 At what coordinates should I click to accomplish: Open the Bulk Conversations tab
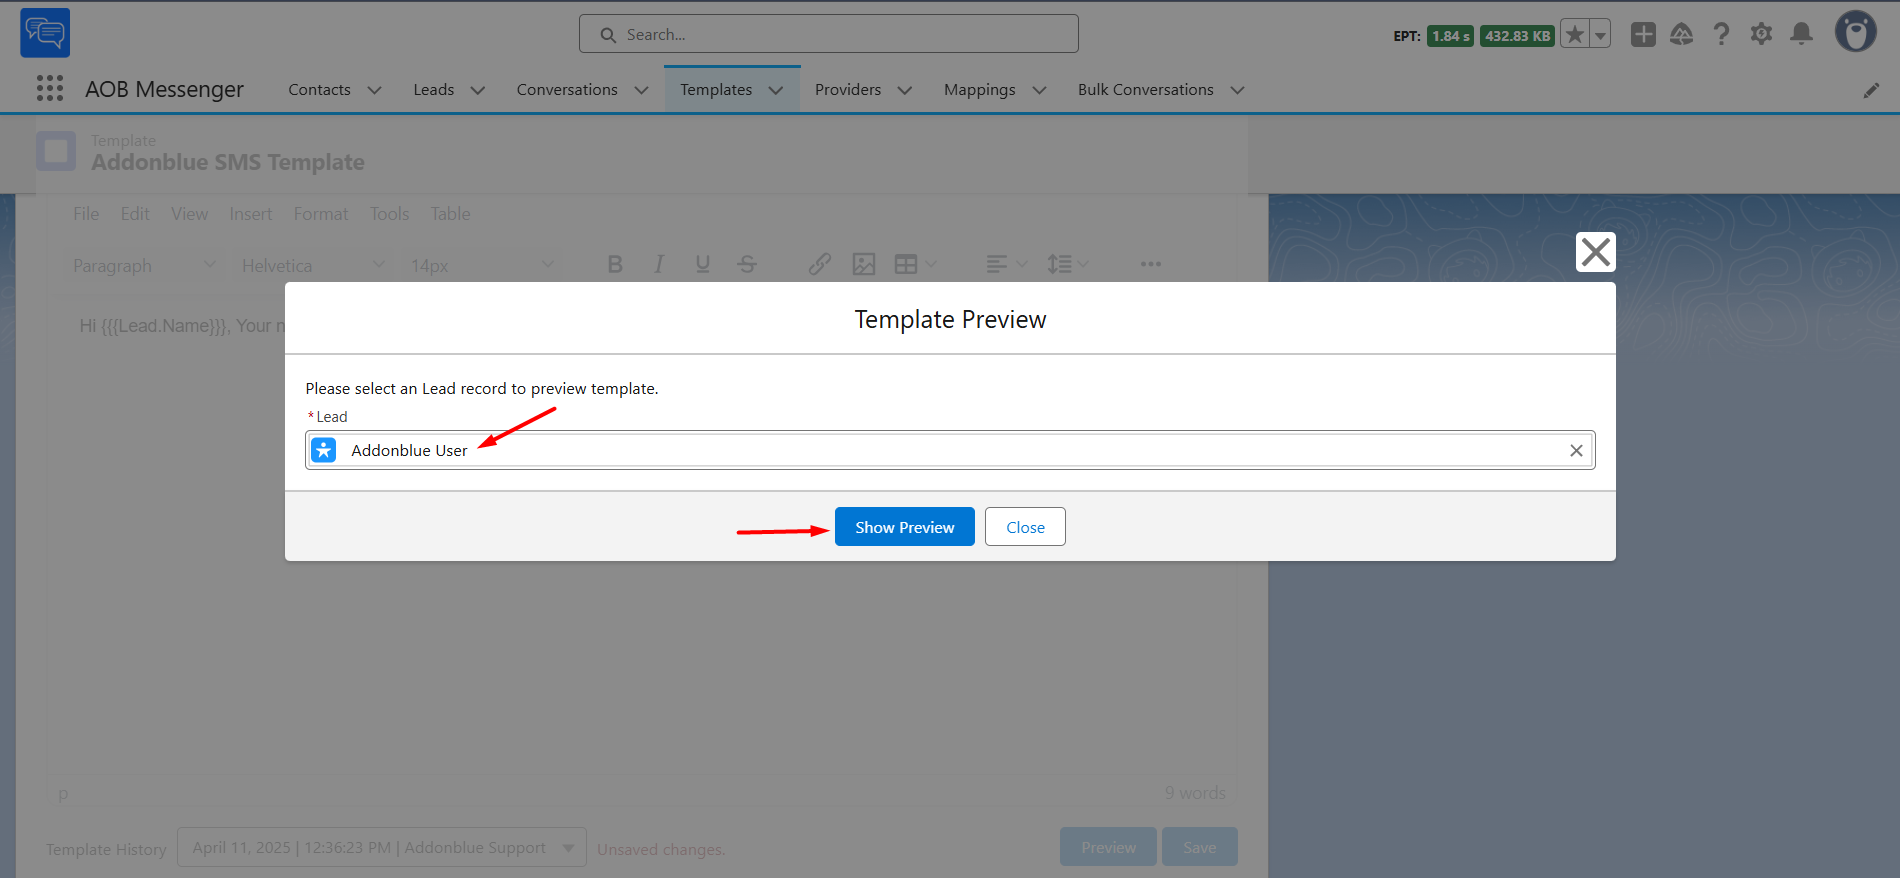[x=1146, y=90]
